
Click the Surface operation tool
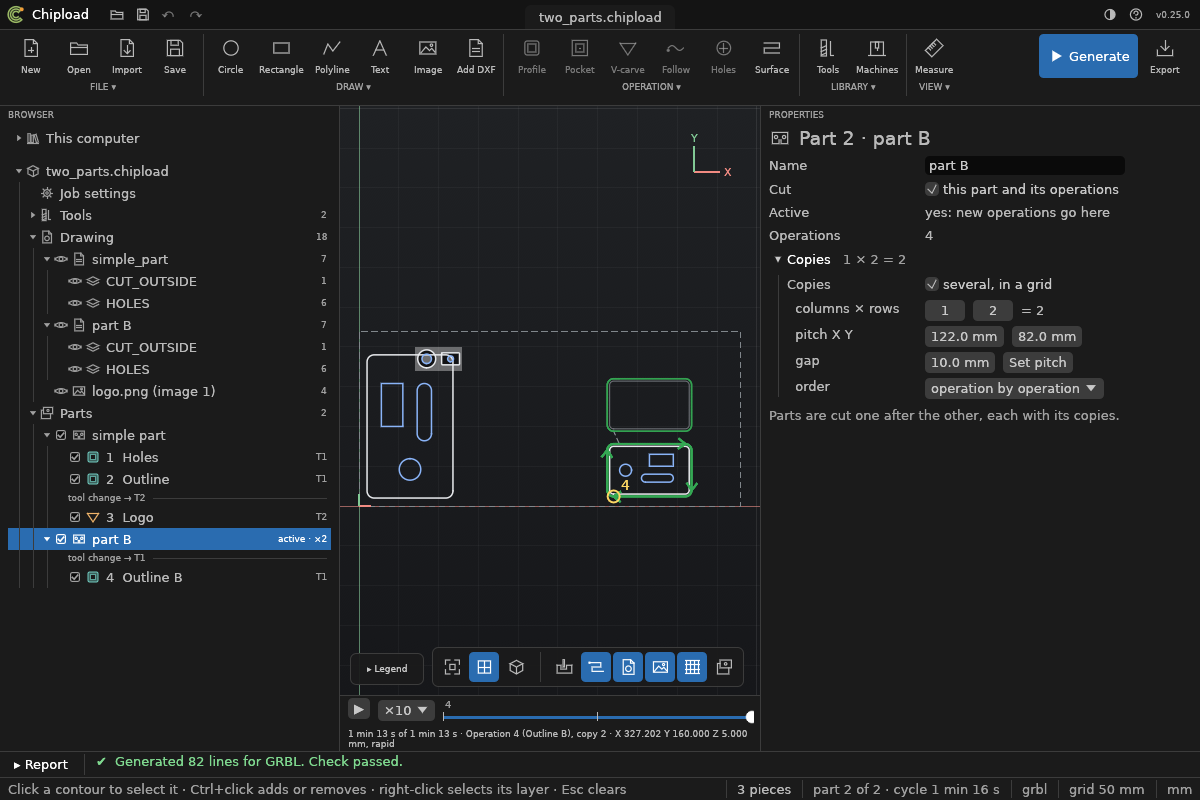coord(772,56)
